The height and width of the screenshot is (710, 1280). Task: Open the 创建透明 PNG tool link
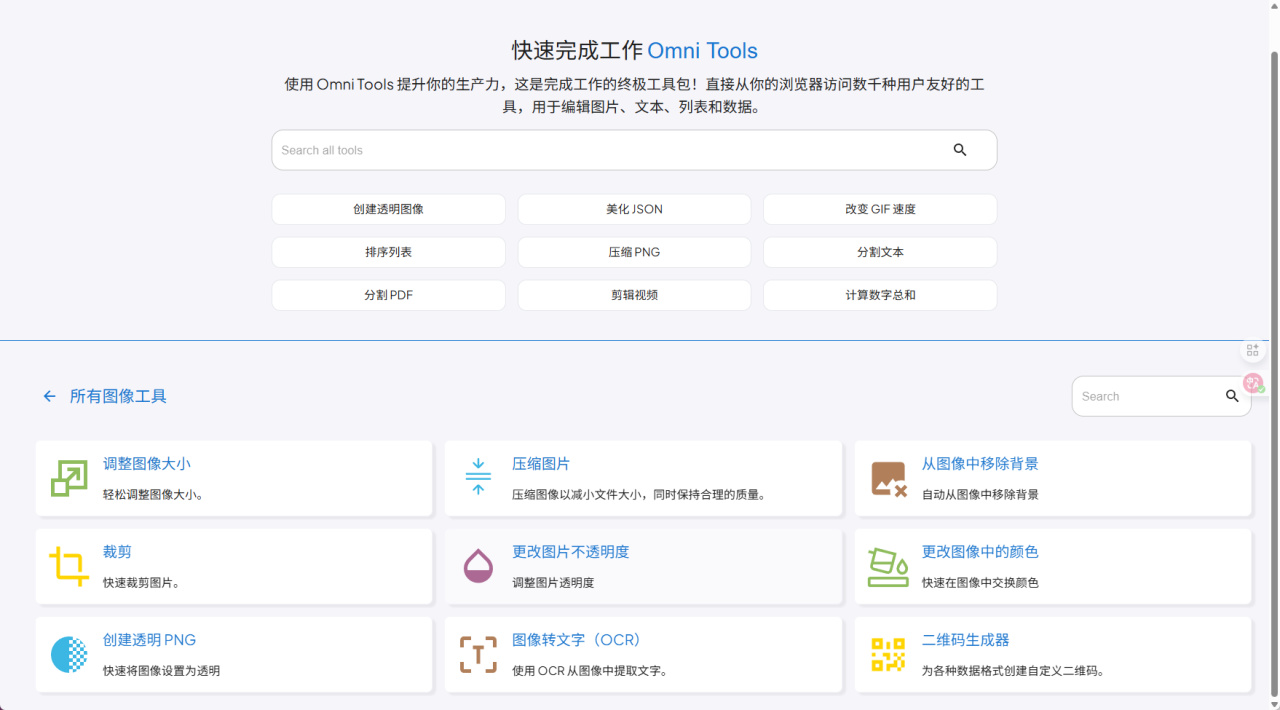(x=149, y=640)
